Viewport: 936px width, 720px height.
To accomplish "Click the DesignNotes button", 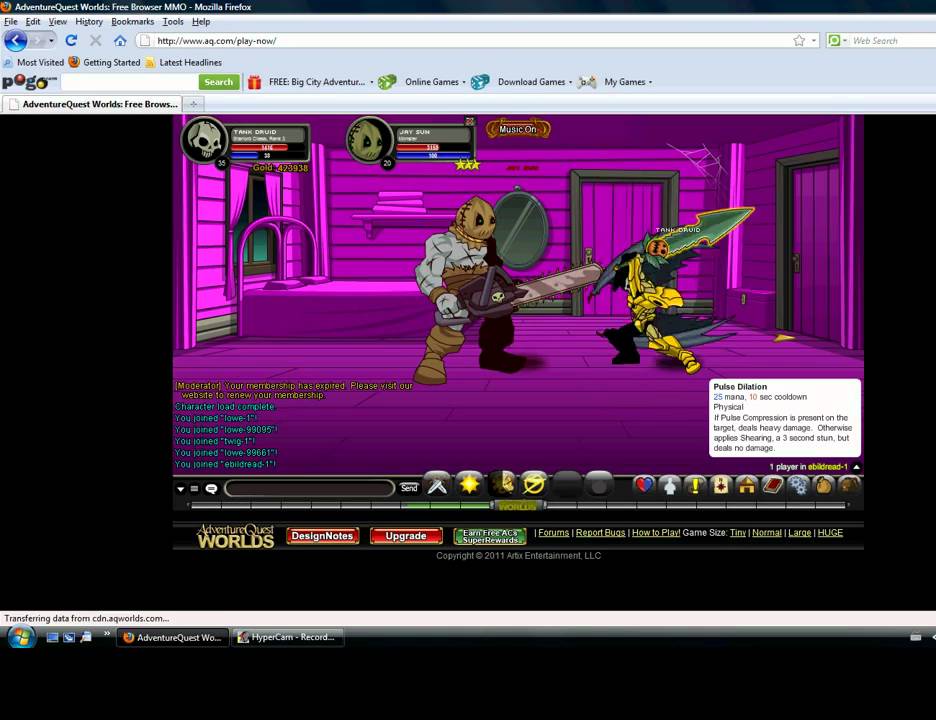I will coord(322,536).
